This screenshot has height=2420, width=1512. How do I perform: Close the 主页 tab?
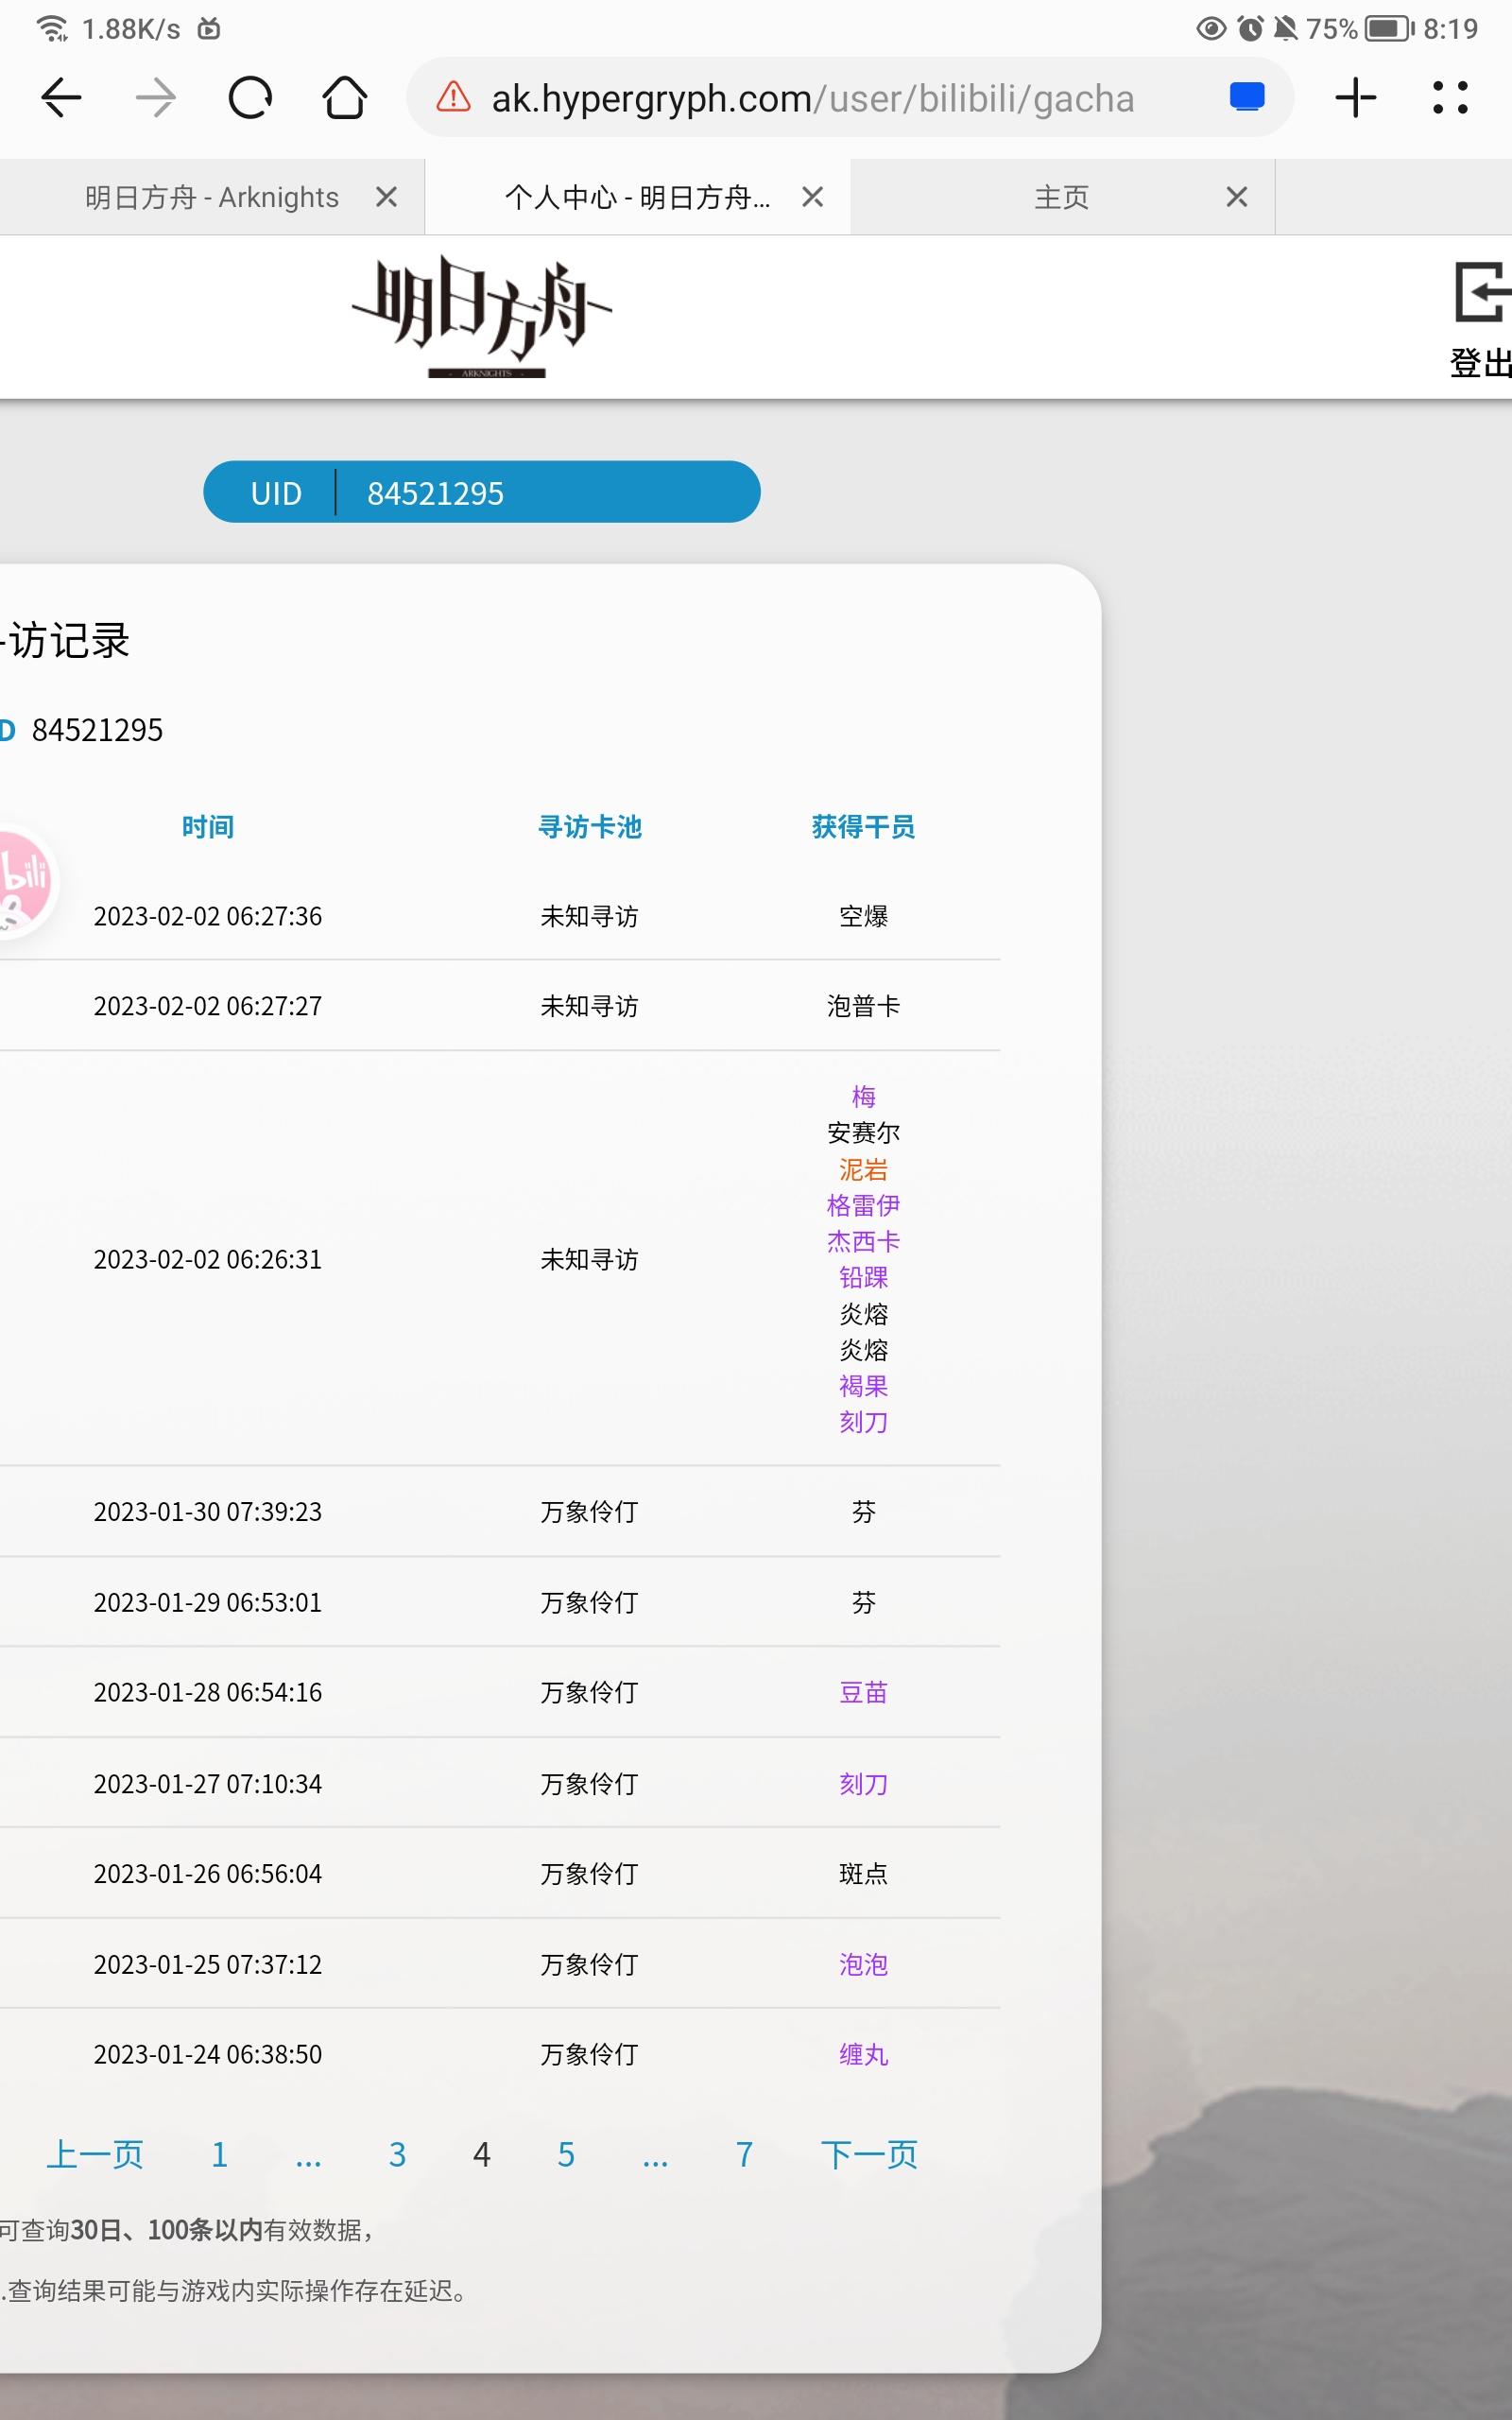pos(1236,198)
